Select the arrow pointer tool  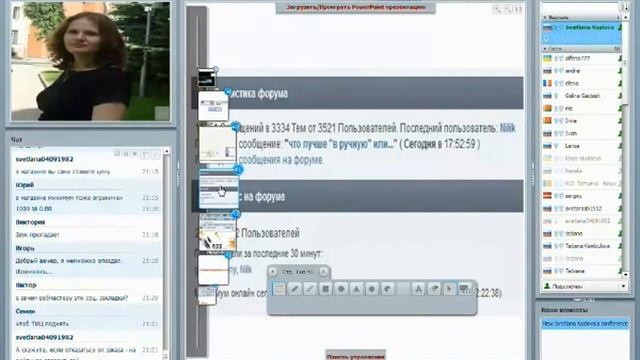click(x=449, y=289)
